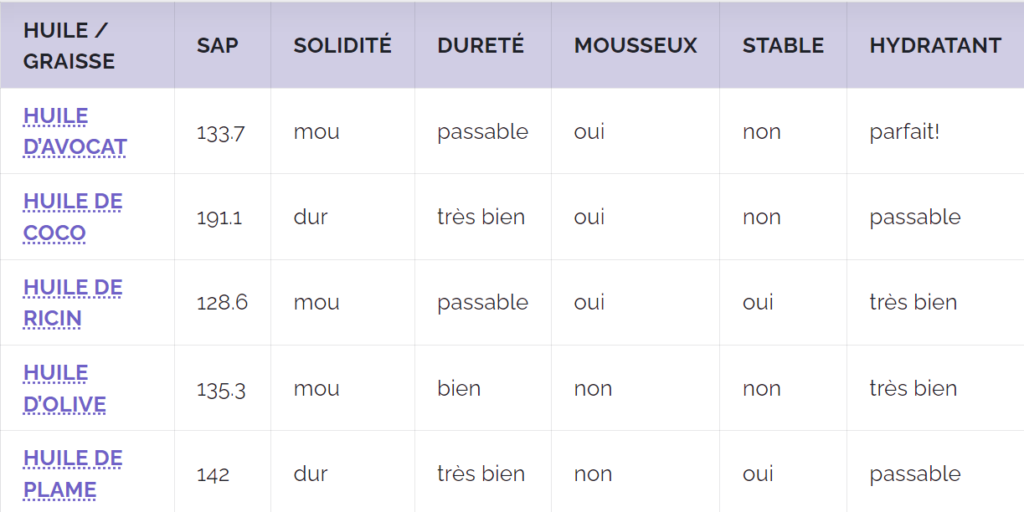The image size is (1024, 512).
Task: Click the 128.6 SAP cell
Action: [222, 304]
